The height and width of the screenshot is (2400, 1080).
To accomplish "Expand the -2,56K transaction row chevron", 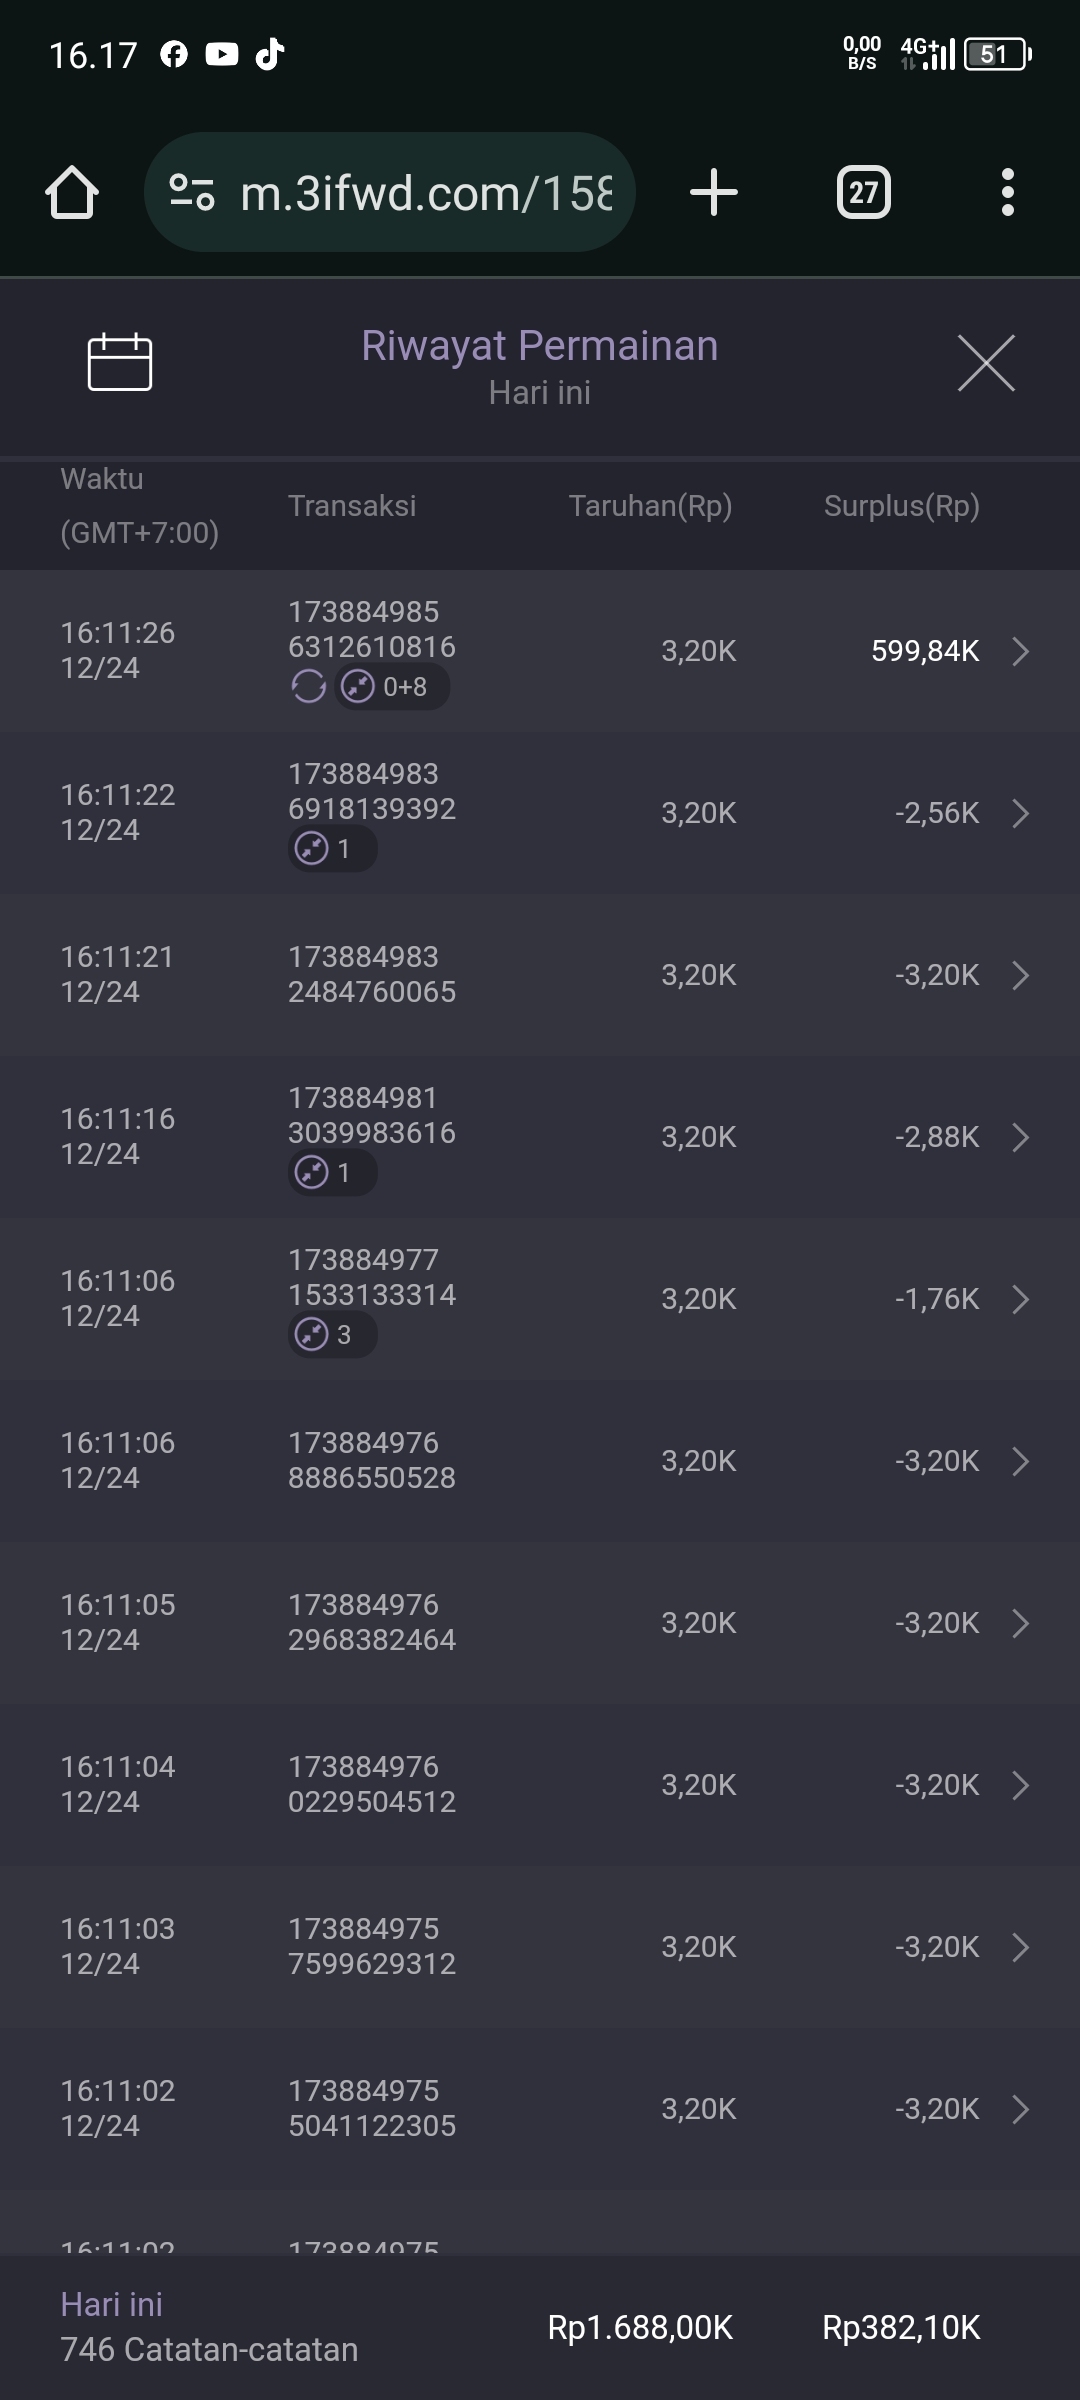I will point(1020,813).
